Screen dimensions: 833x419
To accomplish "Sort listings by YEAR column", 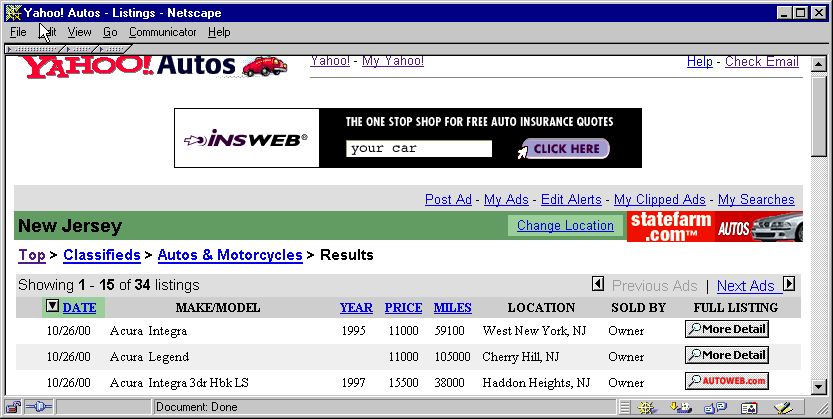I will (356, 307).
